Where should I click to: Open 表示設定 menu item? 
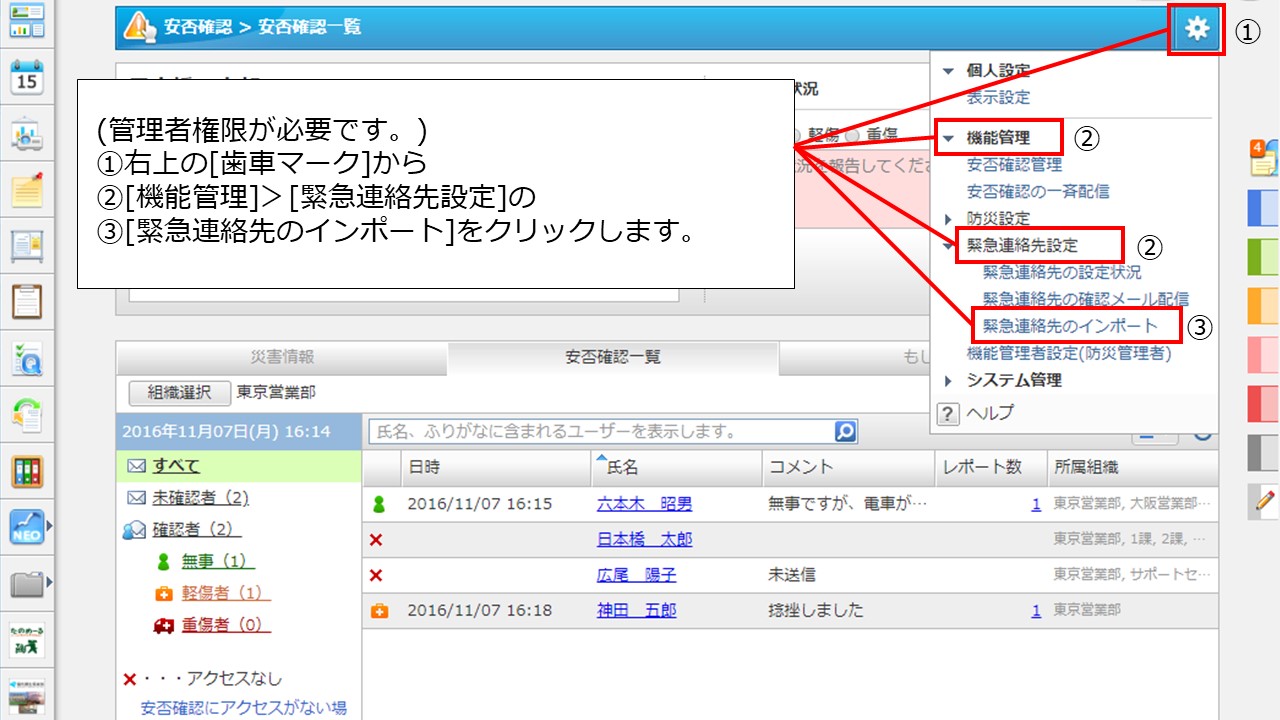(998, 98)
